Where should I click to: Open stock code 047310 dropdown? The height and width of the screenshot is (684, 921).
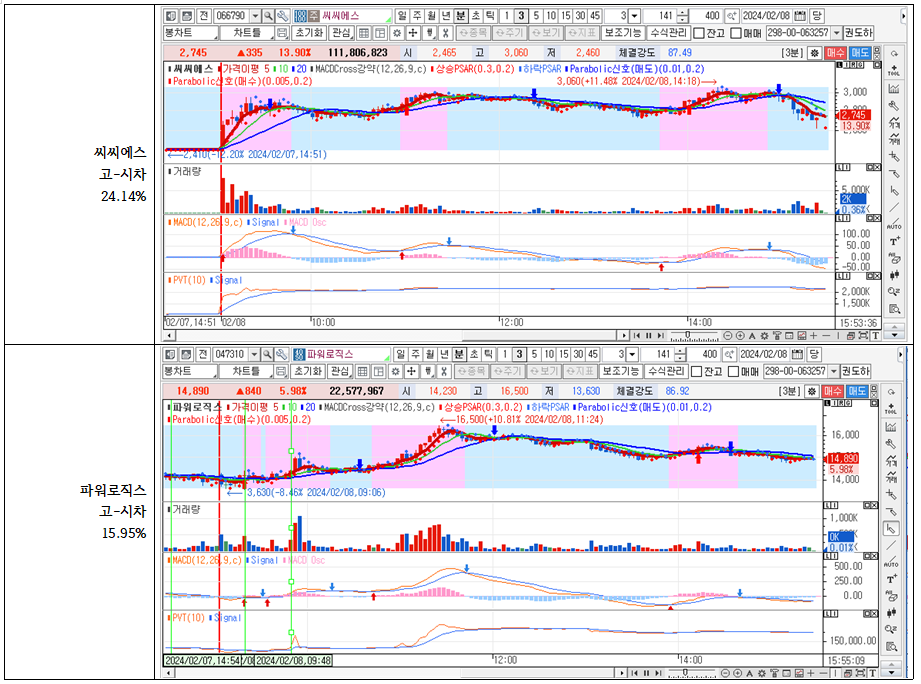[254, 354]
